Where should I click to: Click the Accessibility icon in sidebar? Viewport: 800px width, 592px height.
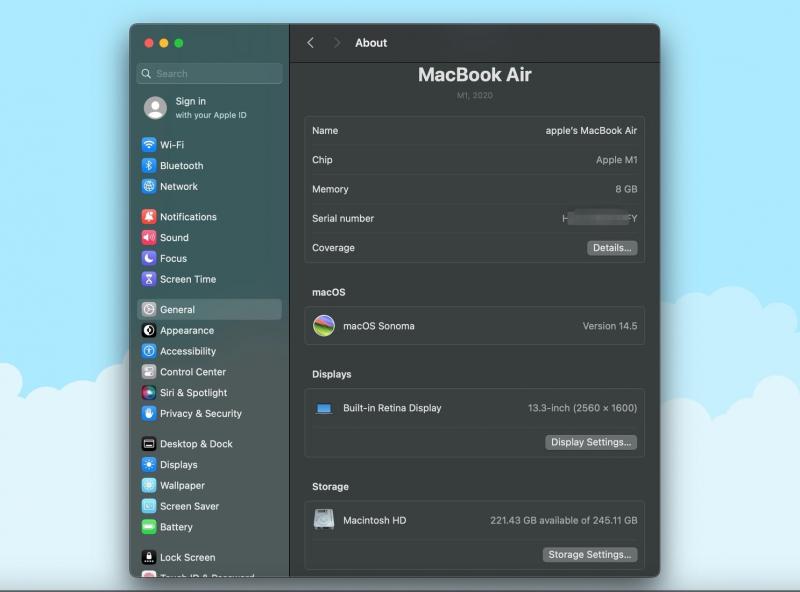(148, 351)
